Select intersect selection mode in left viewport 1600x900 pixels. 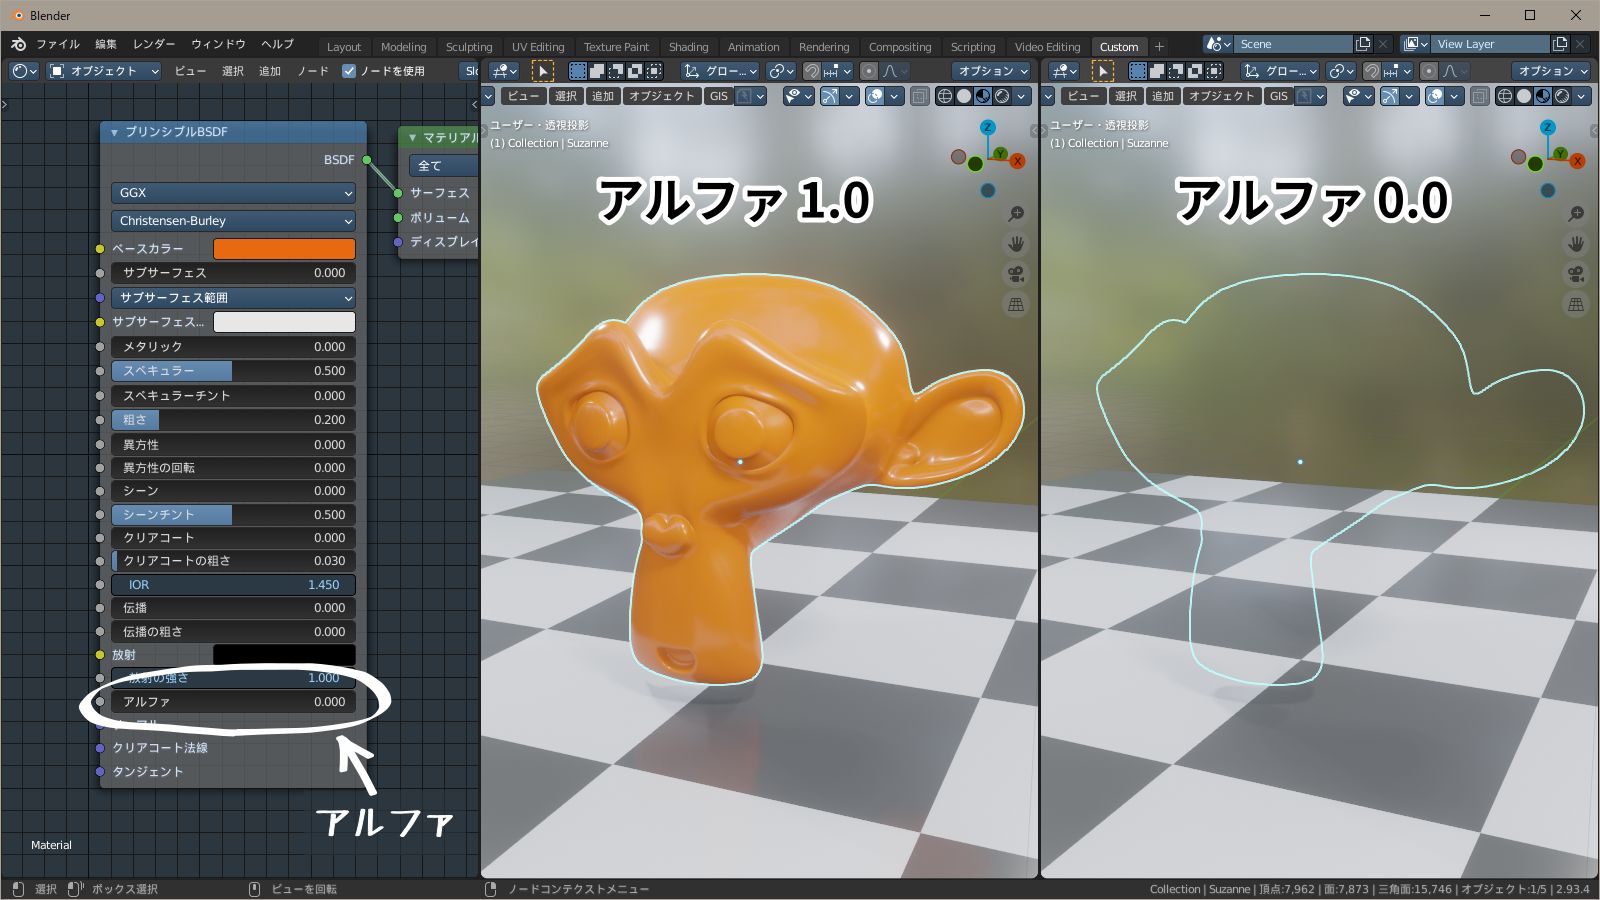pos(654,71)
